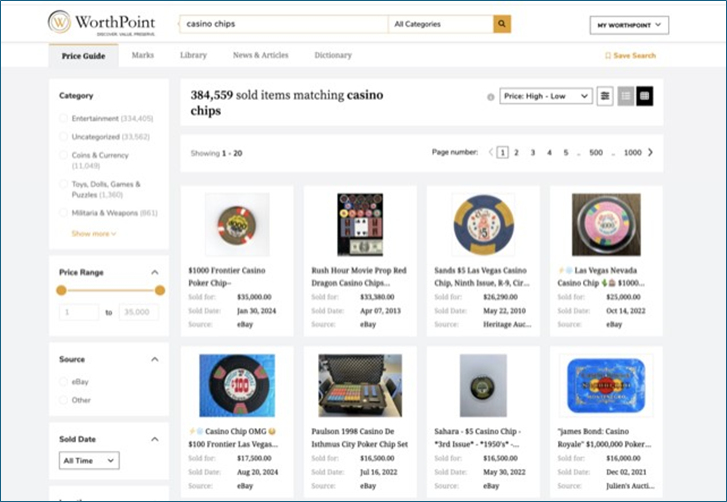Open the James Bond Casino Royale plaque thumbnail
Image resolution: width=727 pixels, height=502 pixels.
click(606, 386)
